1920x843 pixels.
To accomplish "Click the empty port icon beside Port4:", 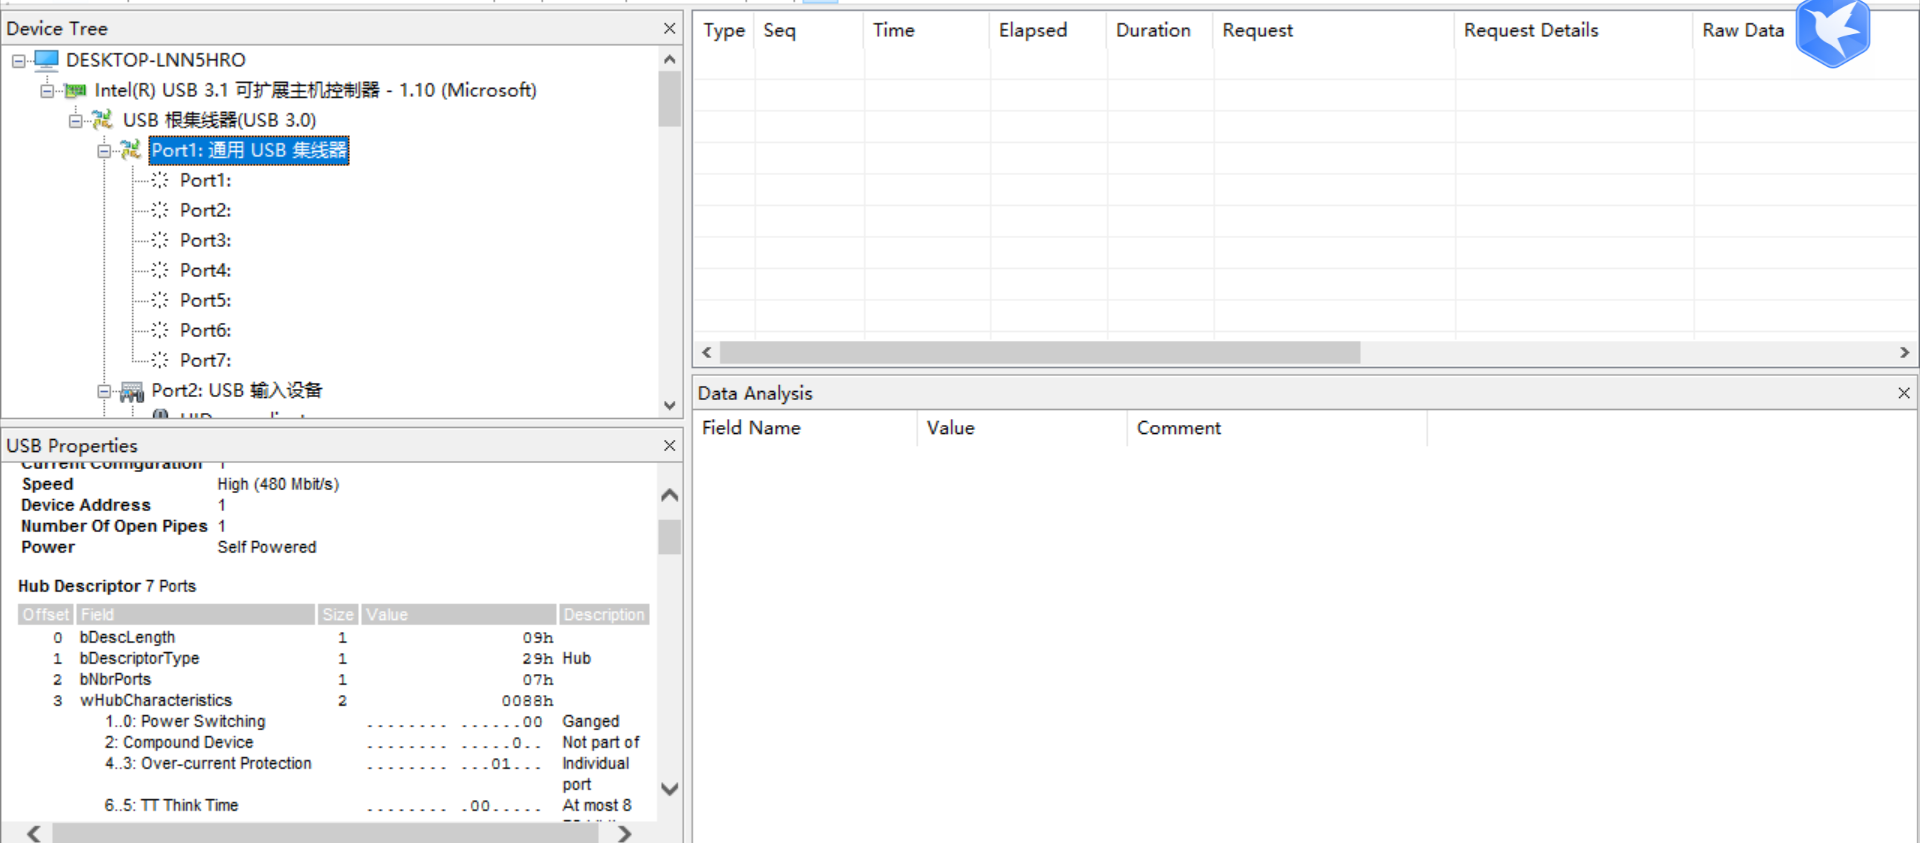I will tap(160, 270).
